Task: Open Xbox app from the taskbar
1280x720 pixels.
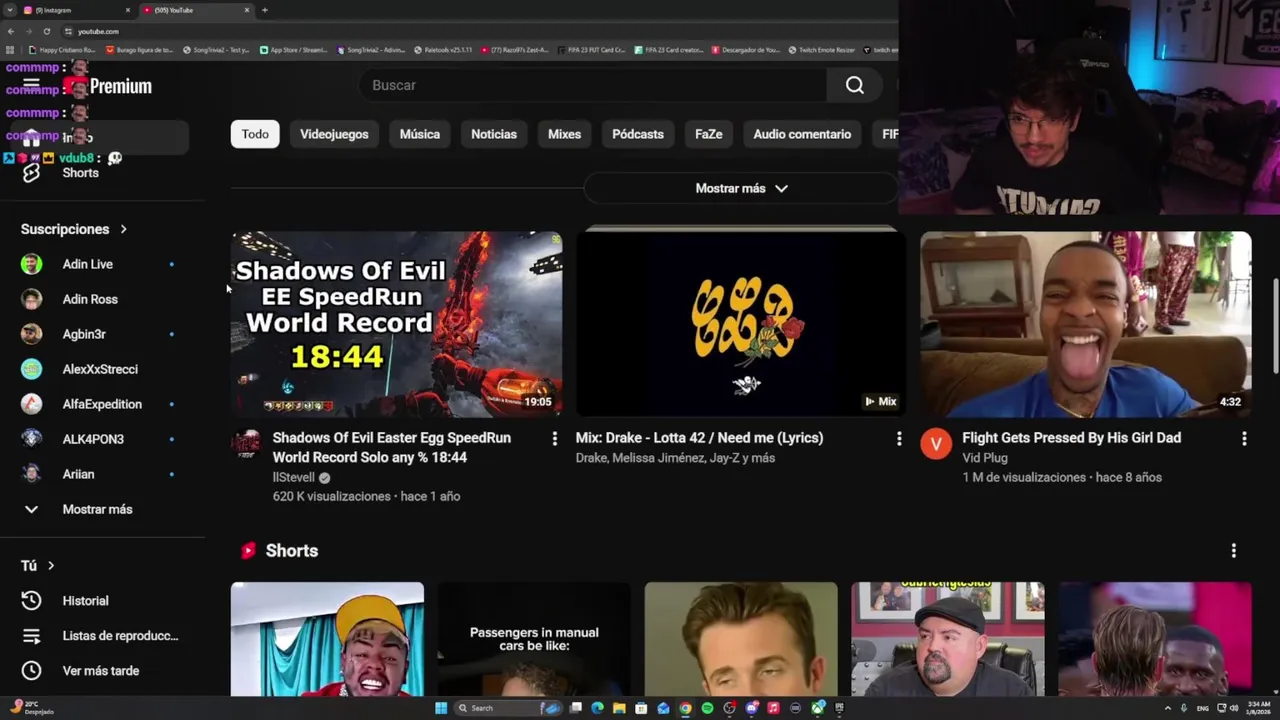Action: pos(817,708)
